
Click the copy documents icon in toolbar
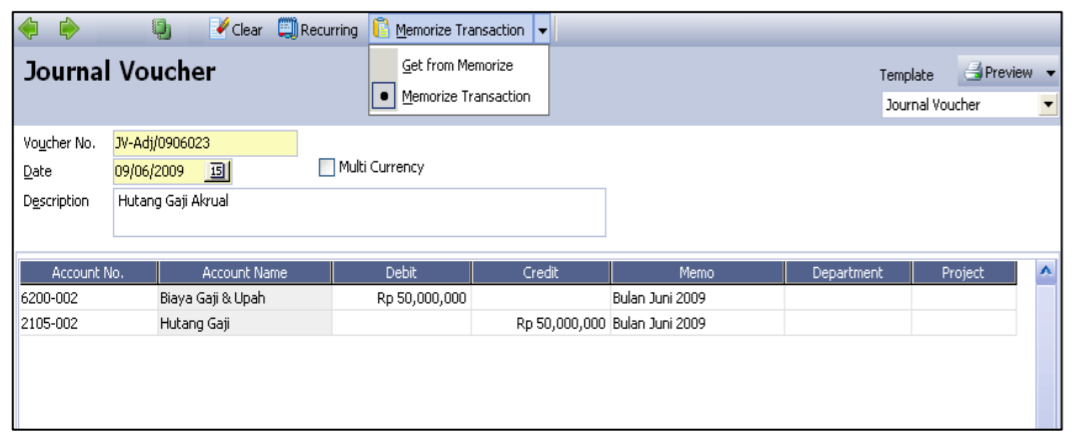(x=161, y=30)
